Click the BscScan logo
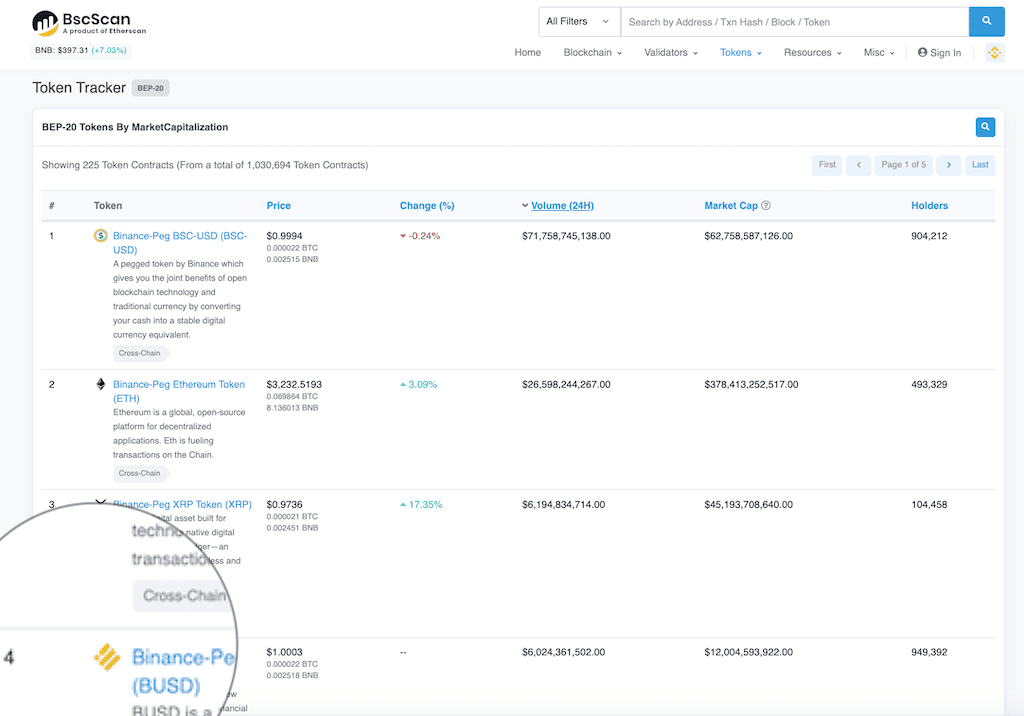Screen dimensions: 1024x716 point(89,23)
